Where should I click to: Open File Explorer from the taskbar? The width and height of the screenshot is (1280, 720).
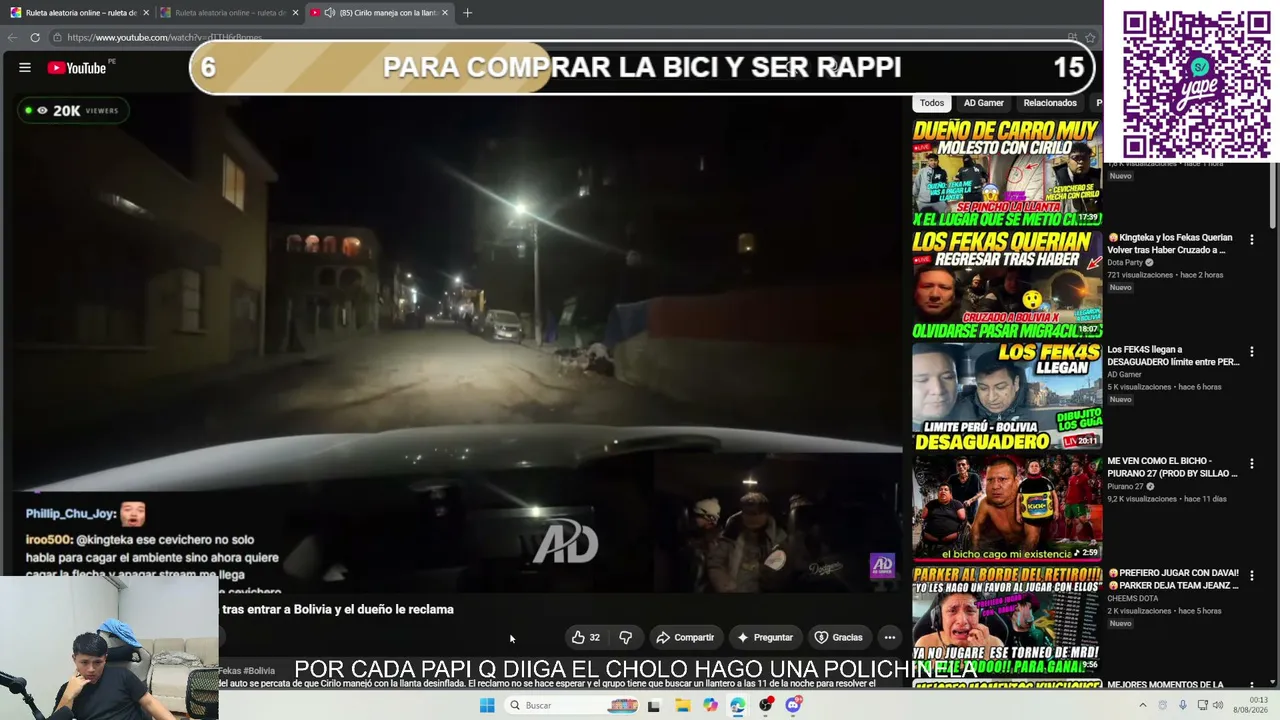click(682, 705)
